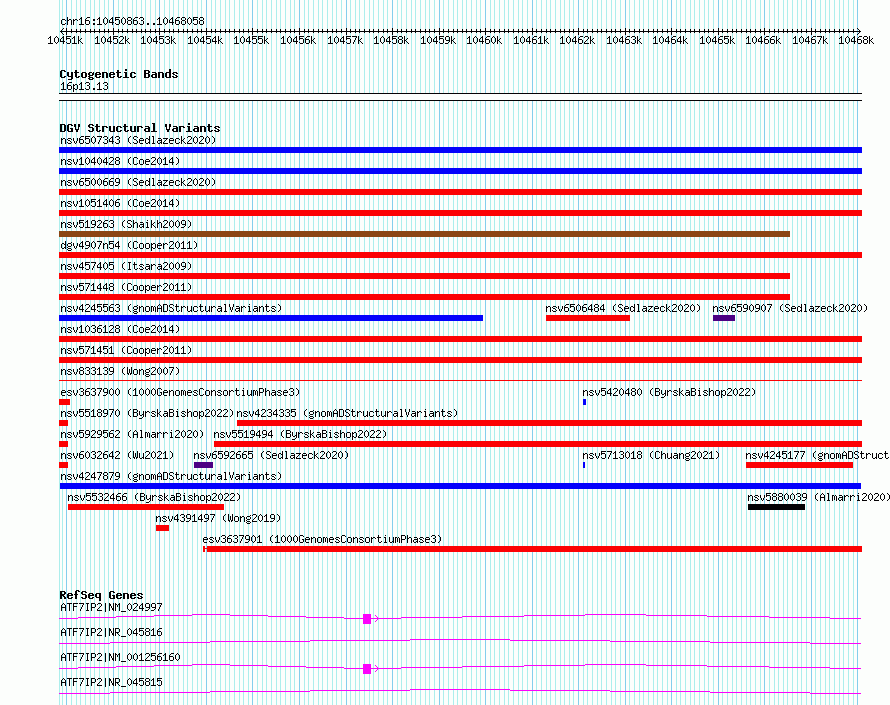Open nsv4234335 (gnomADStructuralVariants) label
The height and width of the screenshot is (705, 890).
click(x=347, y=413)
